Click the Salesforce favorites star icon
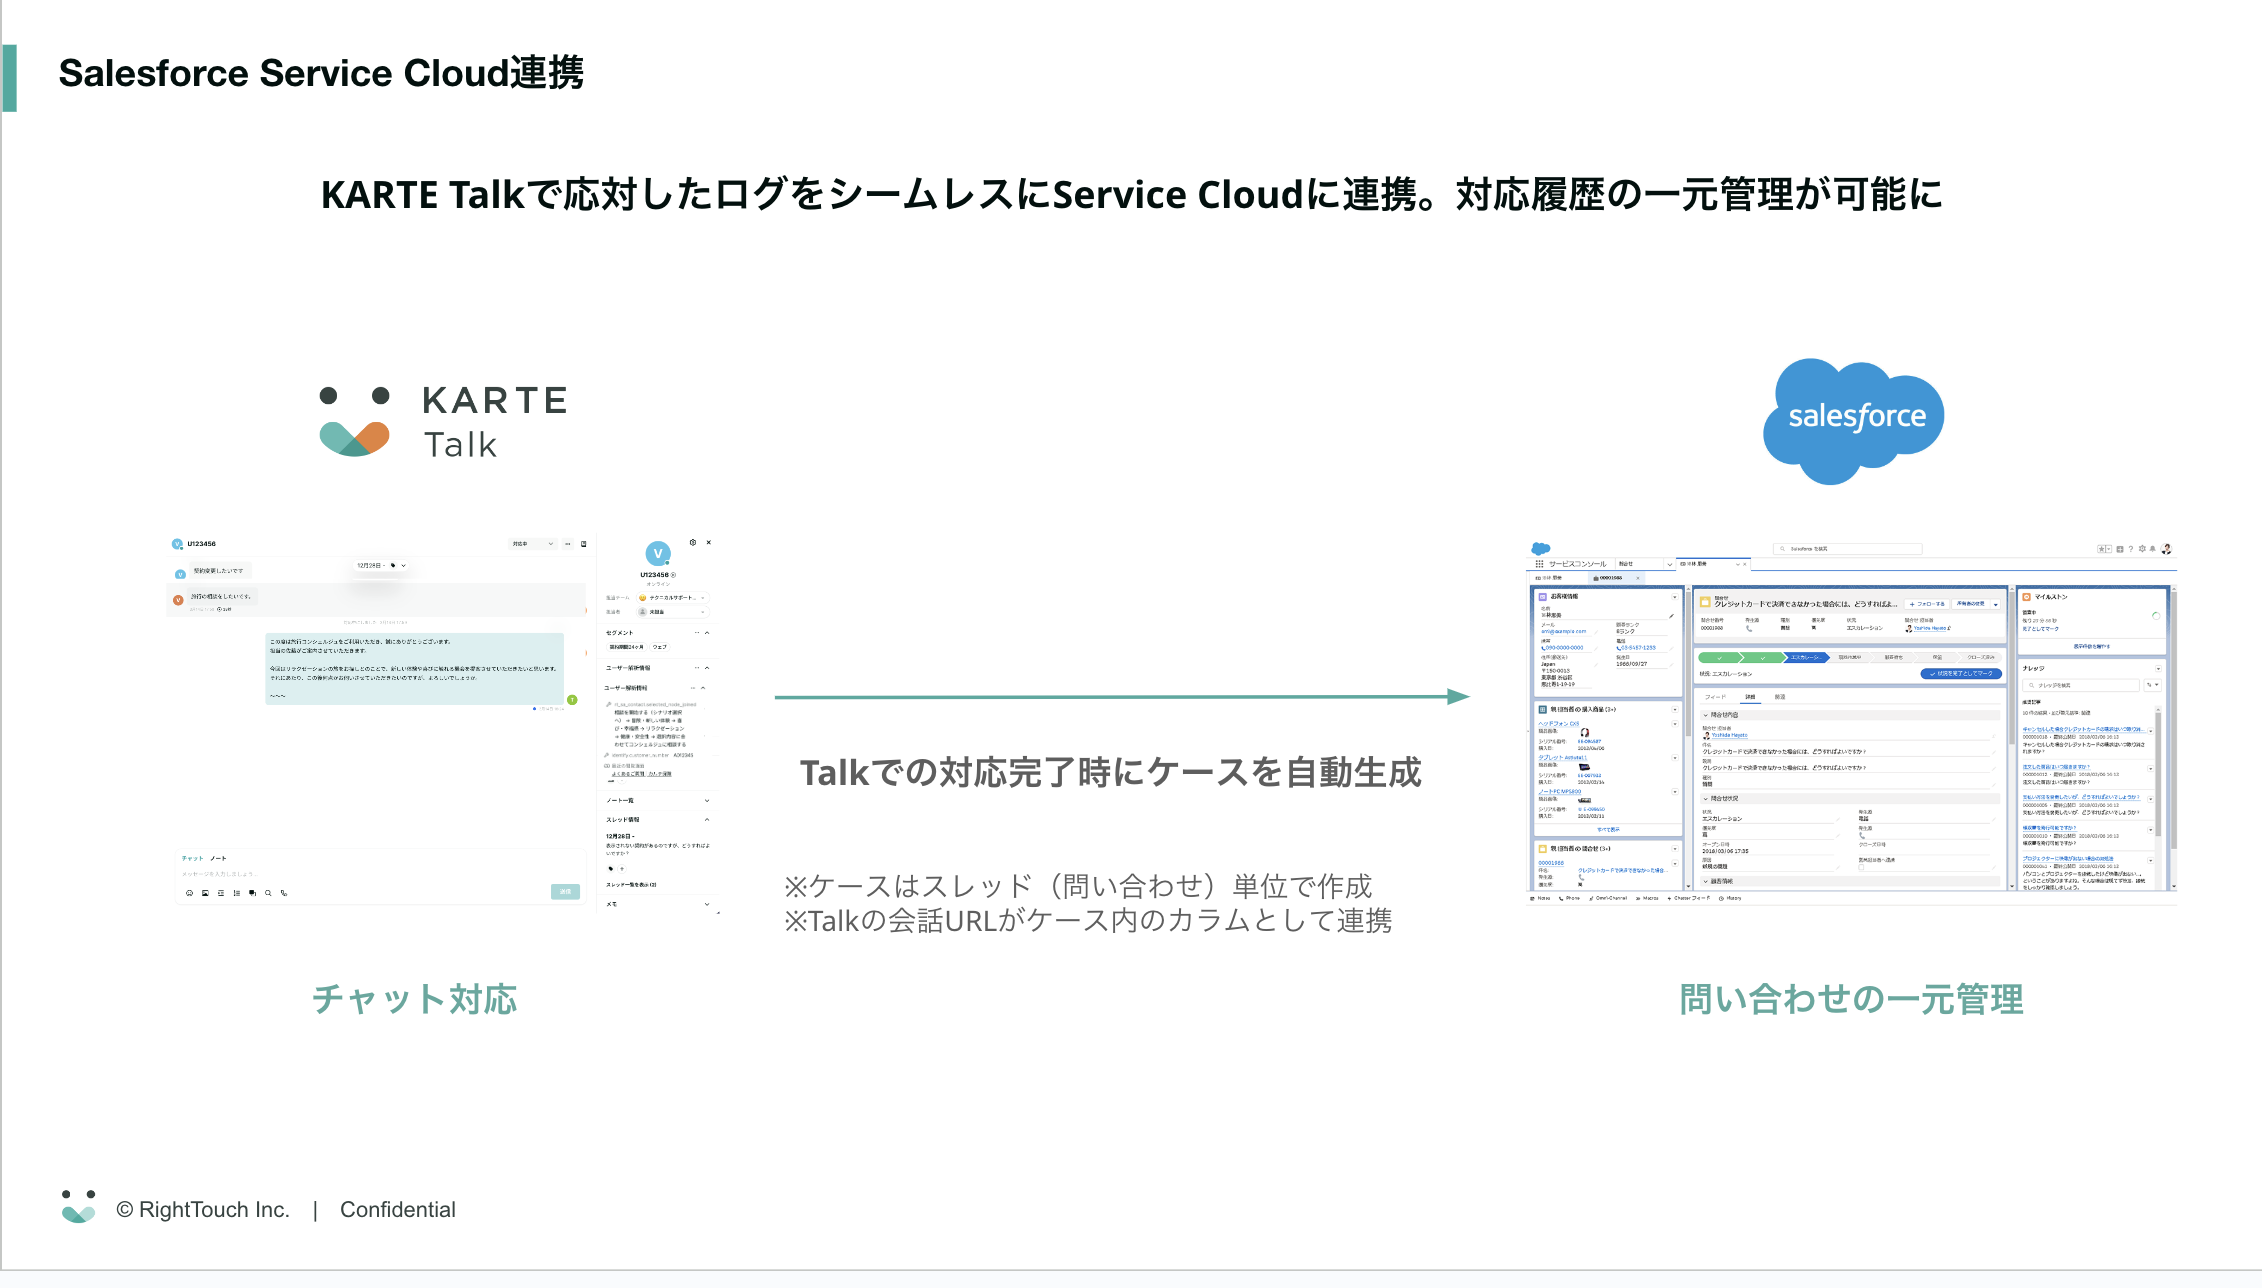The image size is (2262, 1288). coord(2101,549)
